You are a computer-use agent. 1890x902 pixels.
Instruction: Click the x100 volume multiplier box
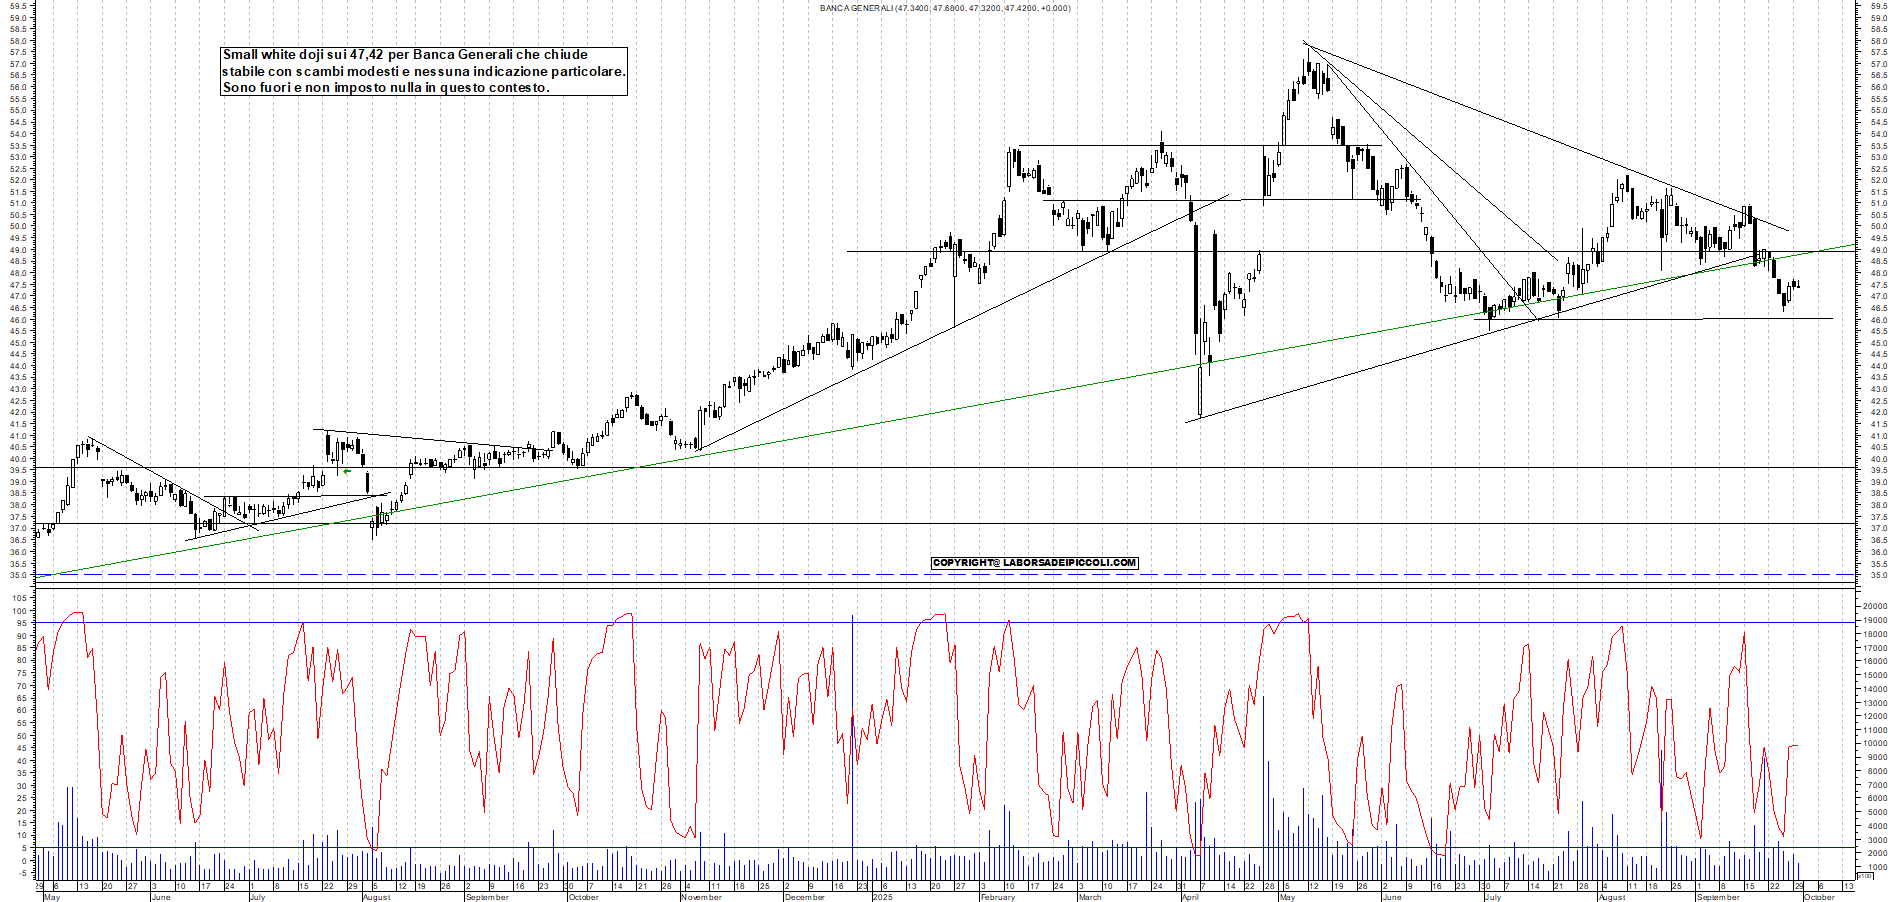click(x=1864, y=875)
